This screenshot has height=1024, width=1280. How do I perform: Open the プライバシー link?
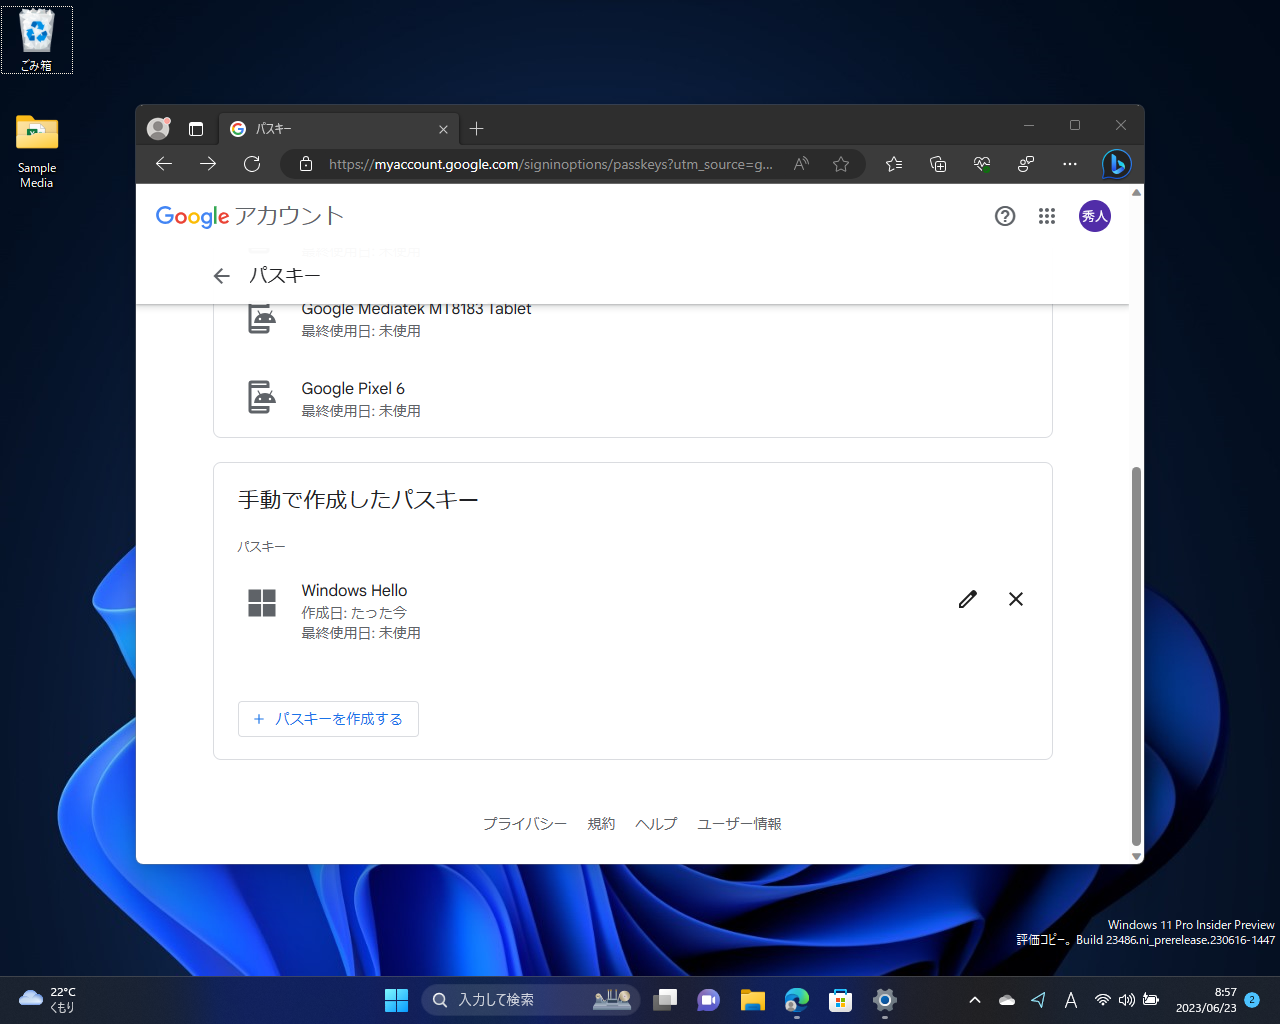tap(524, 823)
